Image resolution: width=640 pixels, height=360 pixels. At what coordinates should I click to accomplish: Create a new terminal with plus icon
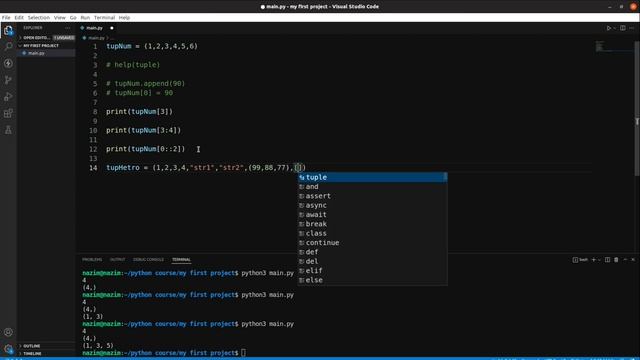click(593, 260)
